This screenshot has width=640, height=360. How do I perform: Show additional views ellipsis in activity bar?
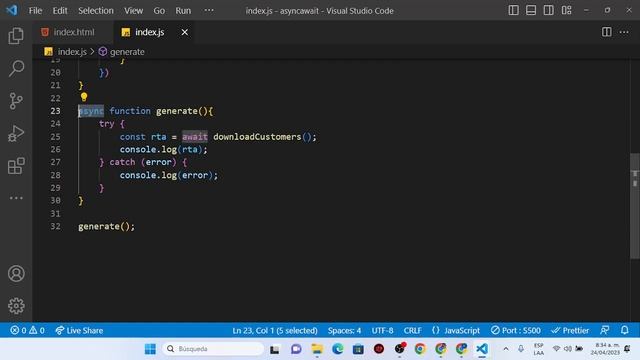pos(16,198)
